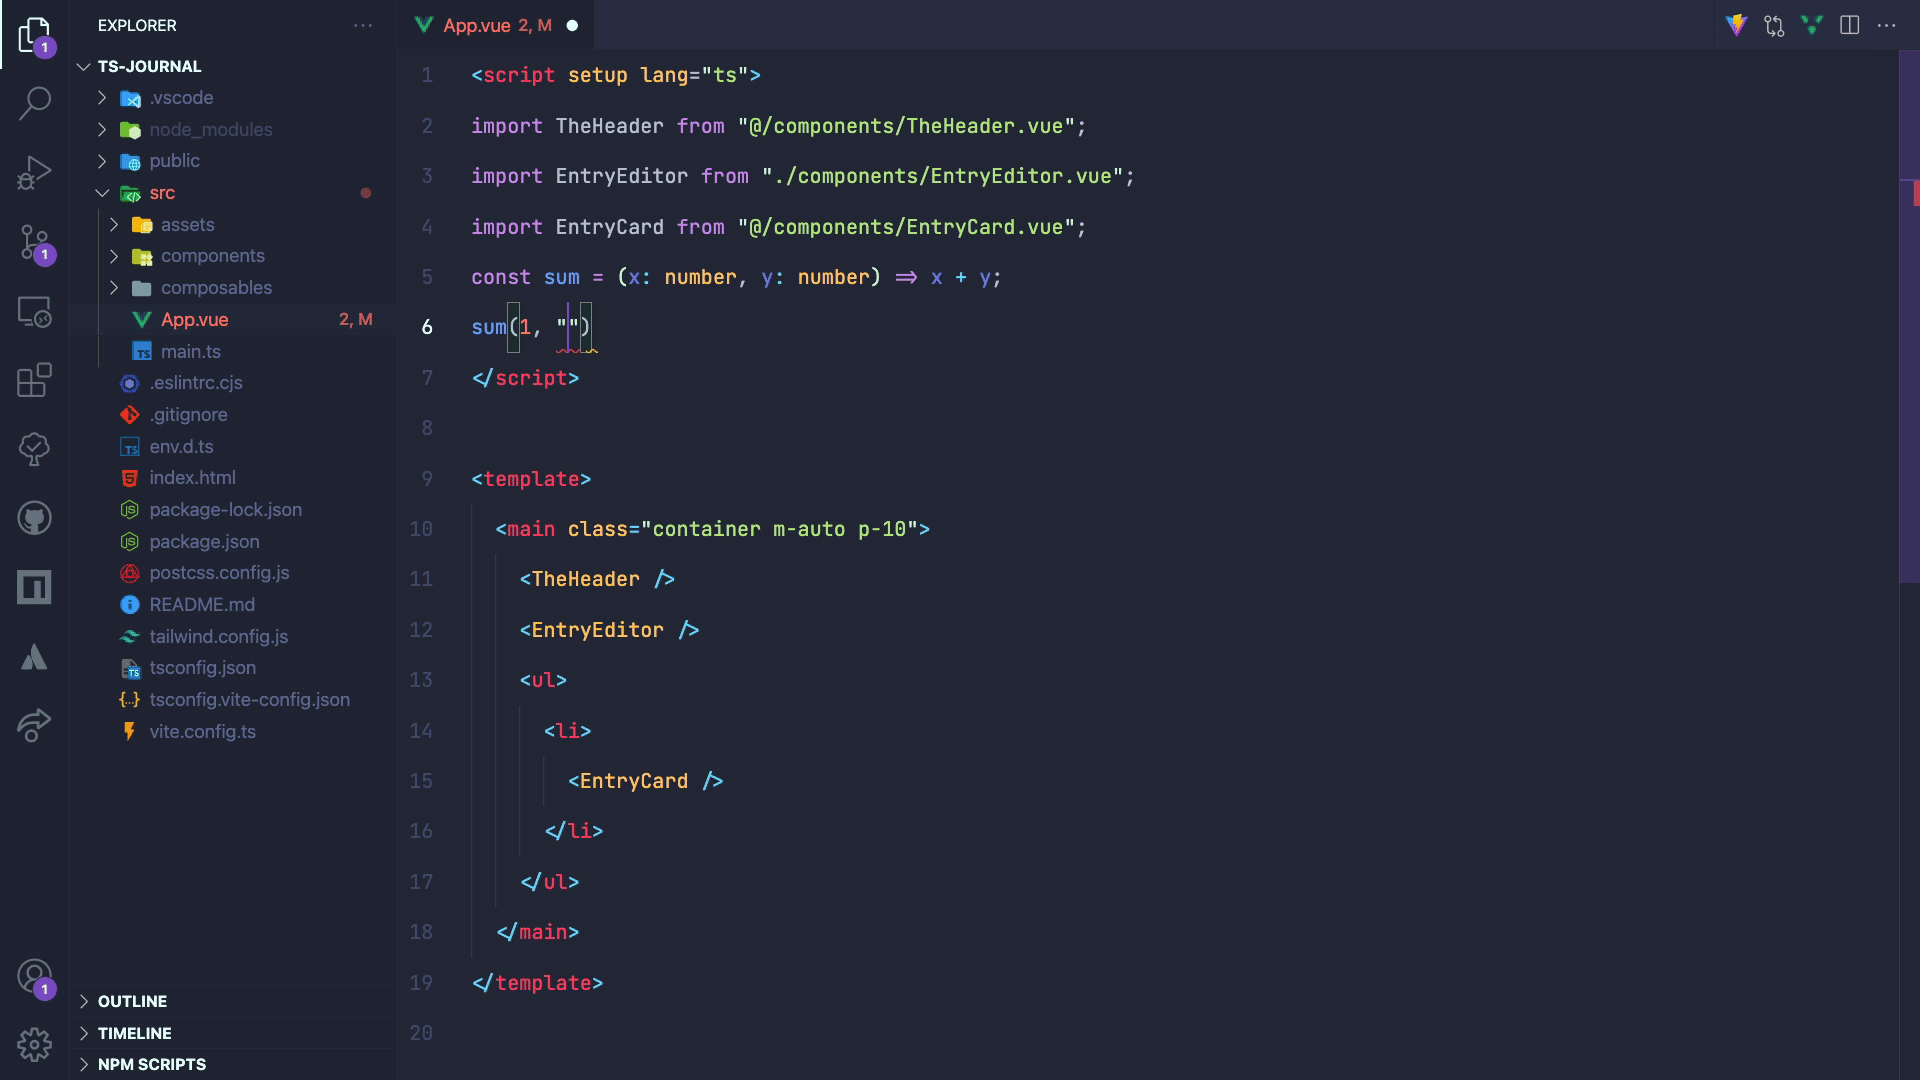
Task: Expand the node_modules folder
Action: [102, 129]
